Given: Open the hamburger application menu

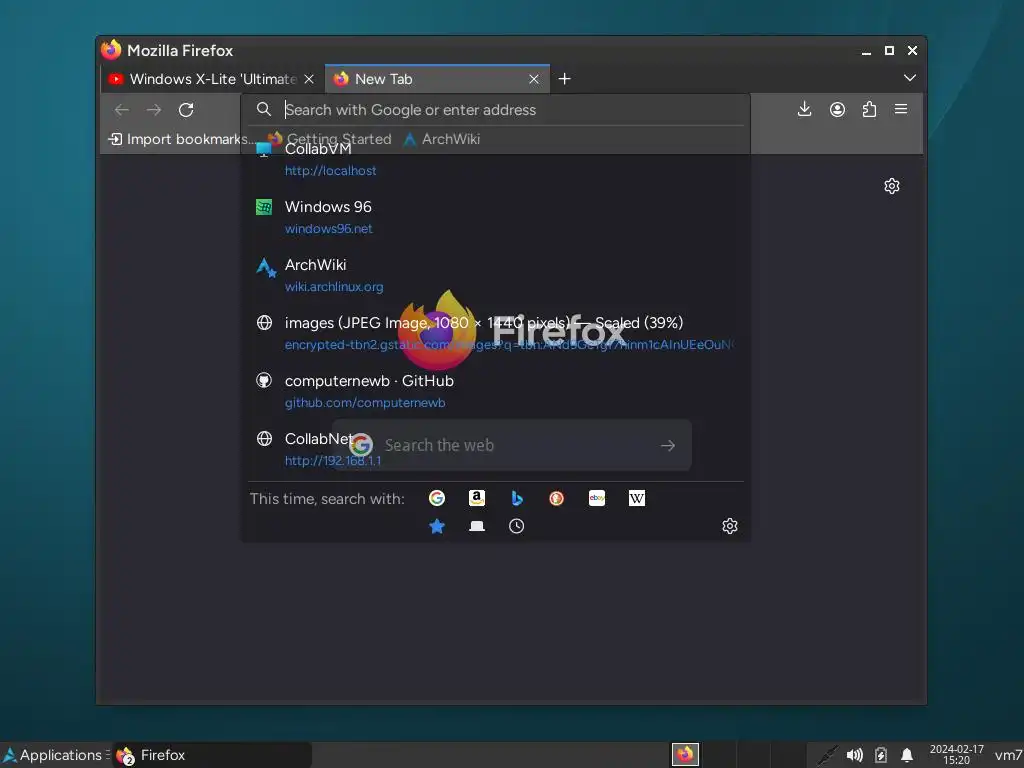Looking at the screenshot, I should 901,109.
